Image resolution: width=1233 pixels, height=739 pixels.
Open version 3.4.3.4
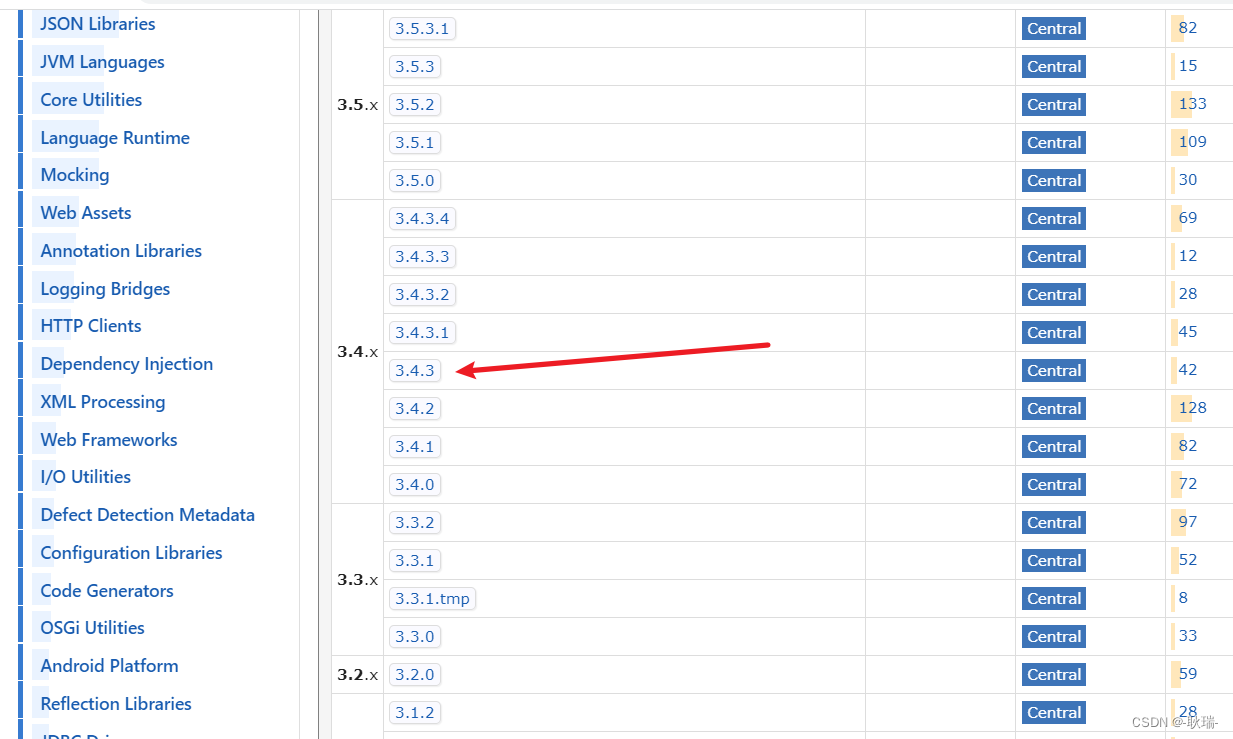(422, 219)
